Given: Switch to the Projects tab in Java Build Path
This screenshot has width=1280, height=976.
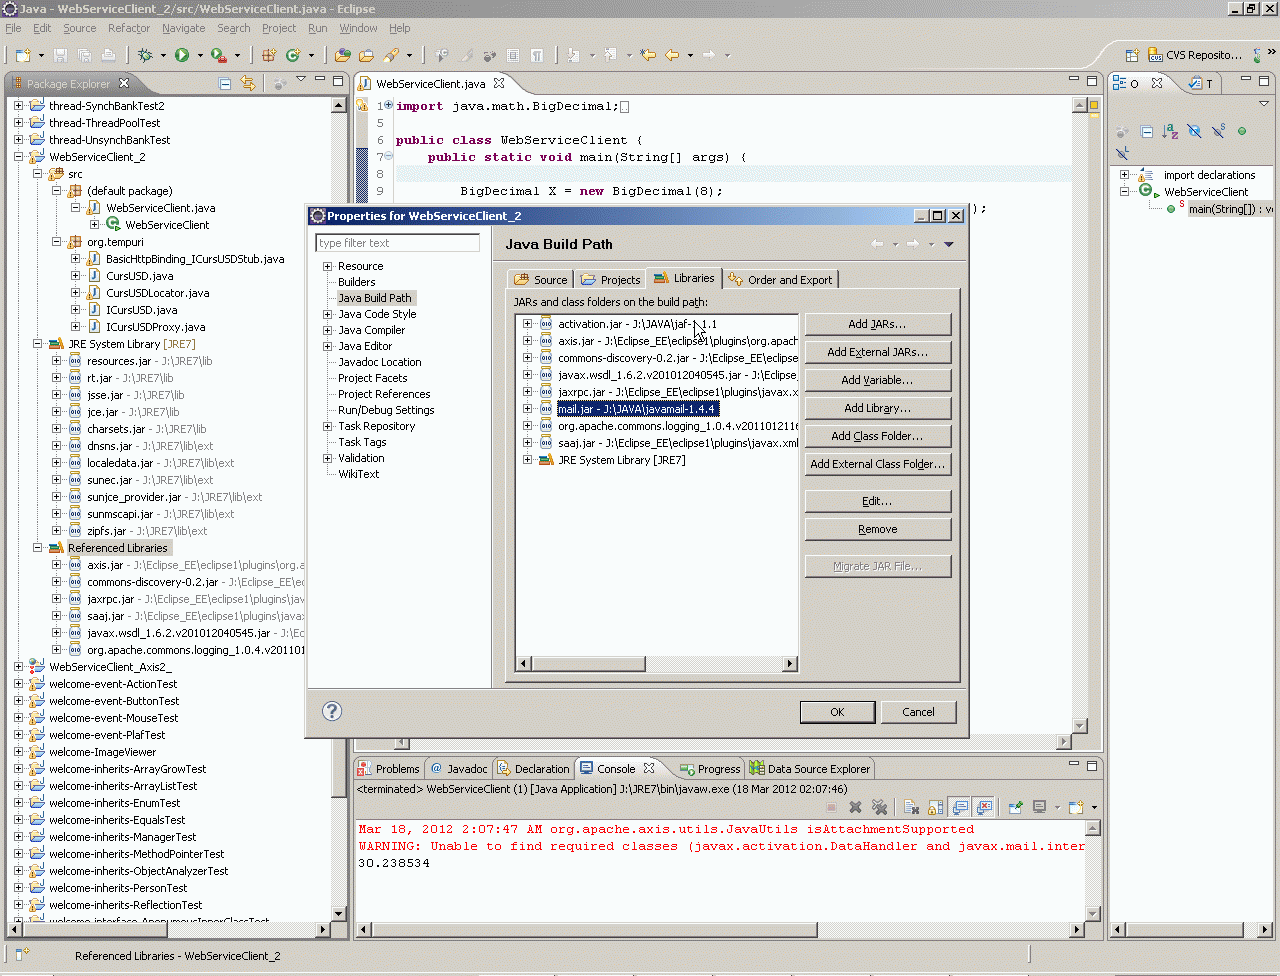Looking at the screenshot, I should [x=610, y=280].
